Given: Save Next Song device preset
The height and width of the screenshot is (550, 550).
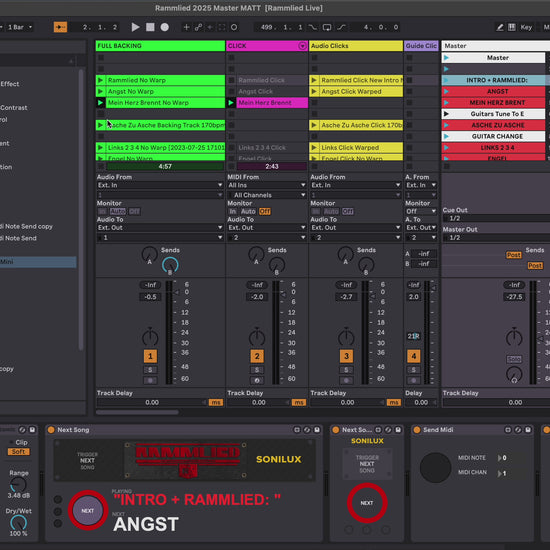Looking at the screenshot, I should (x=317, y=430).
